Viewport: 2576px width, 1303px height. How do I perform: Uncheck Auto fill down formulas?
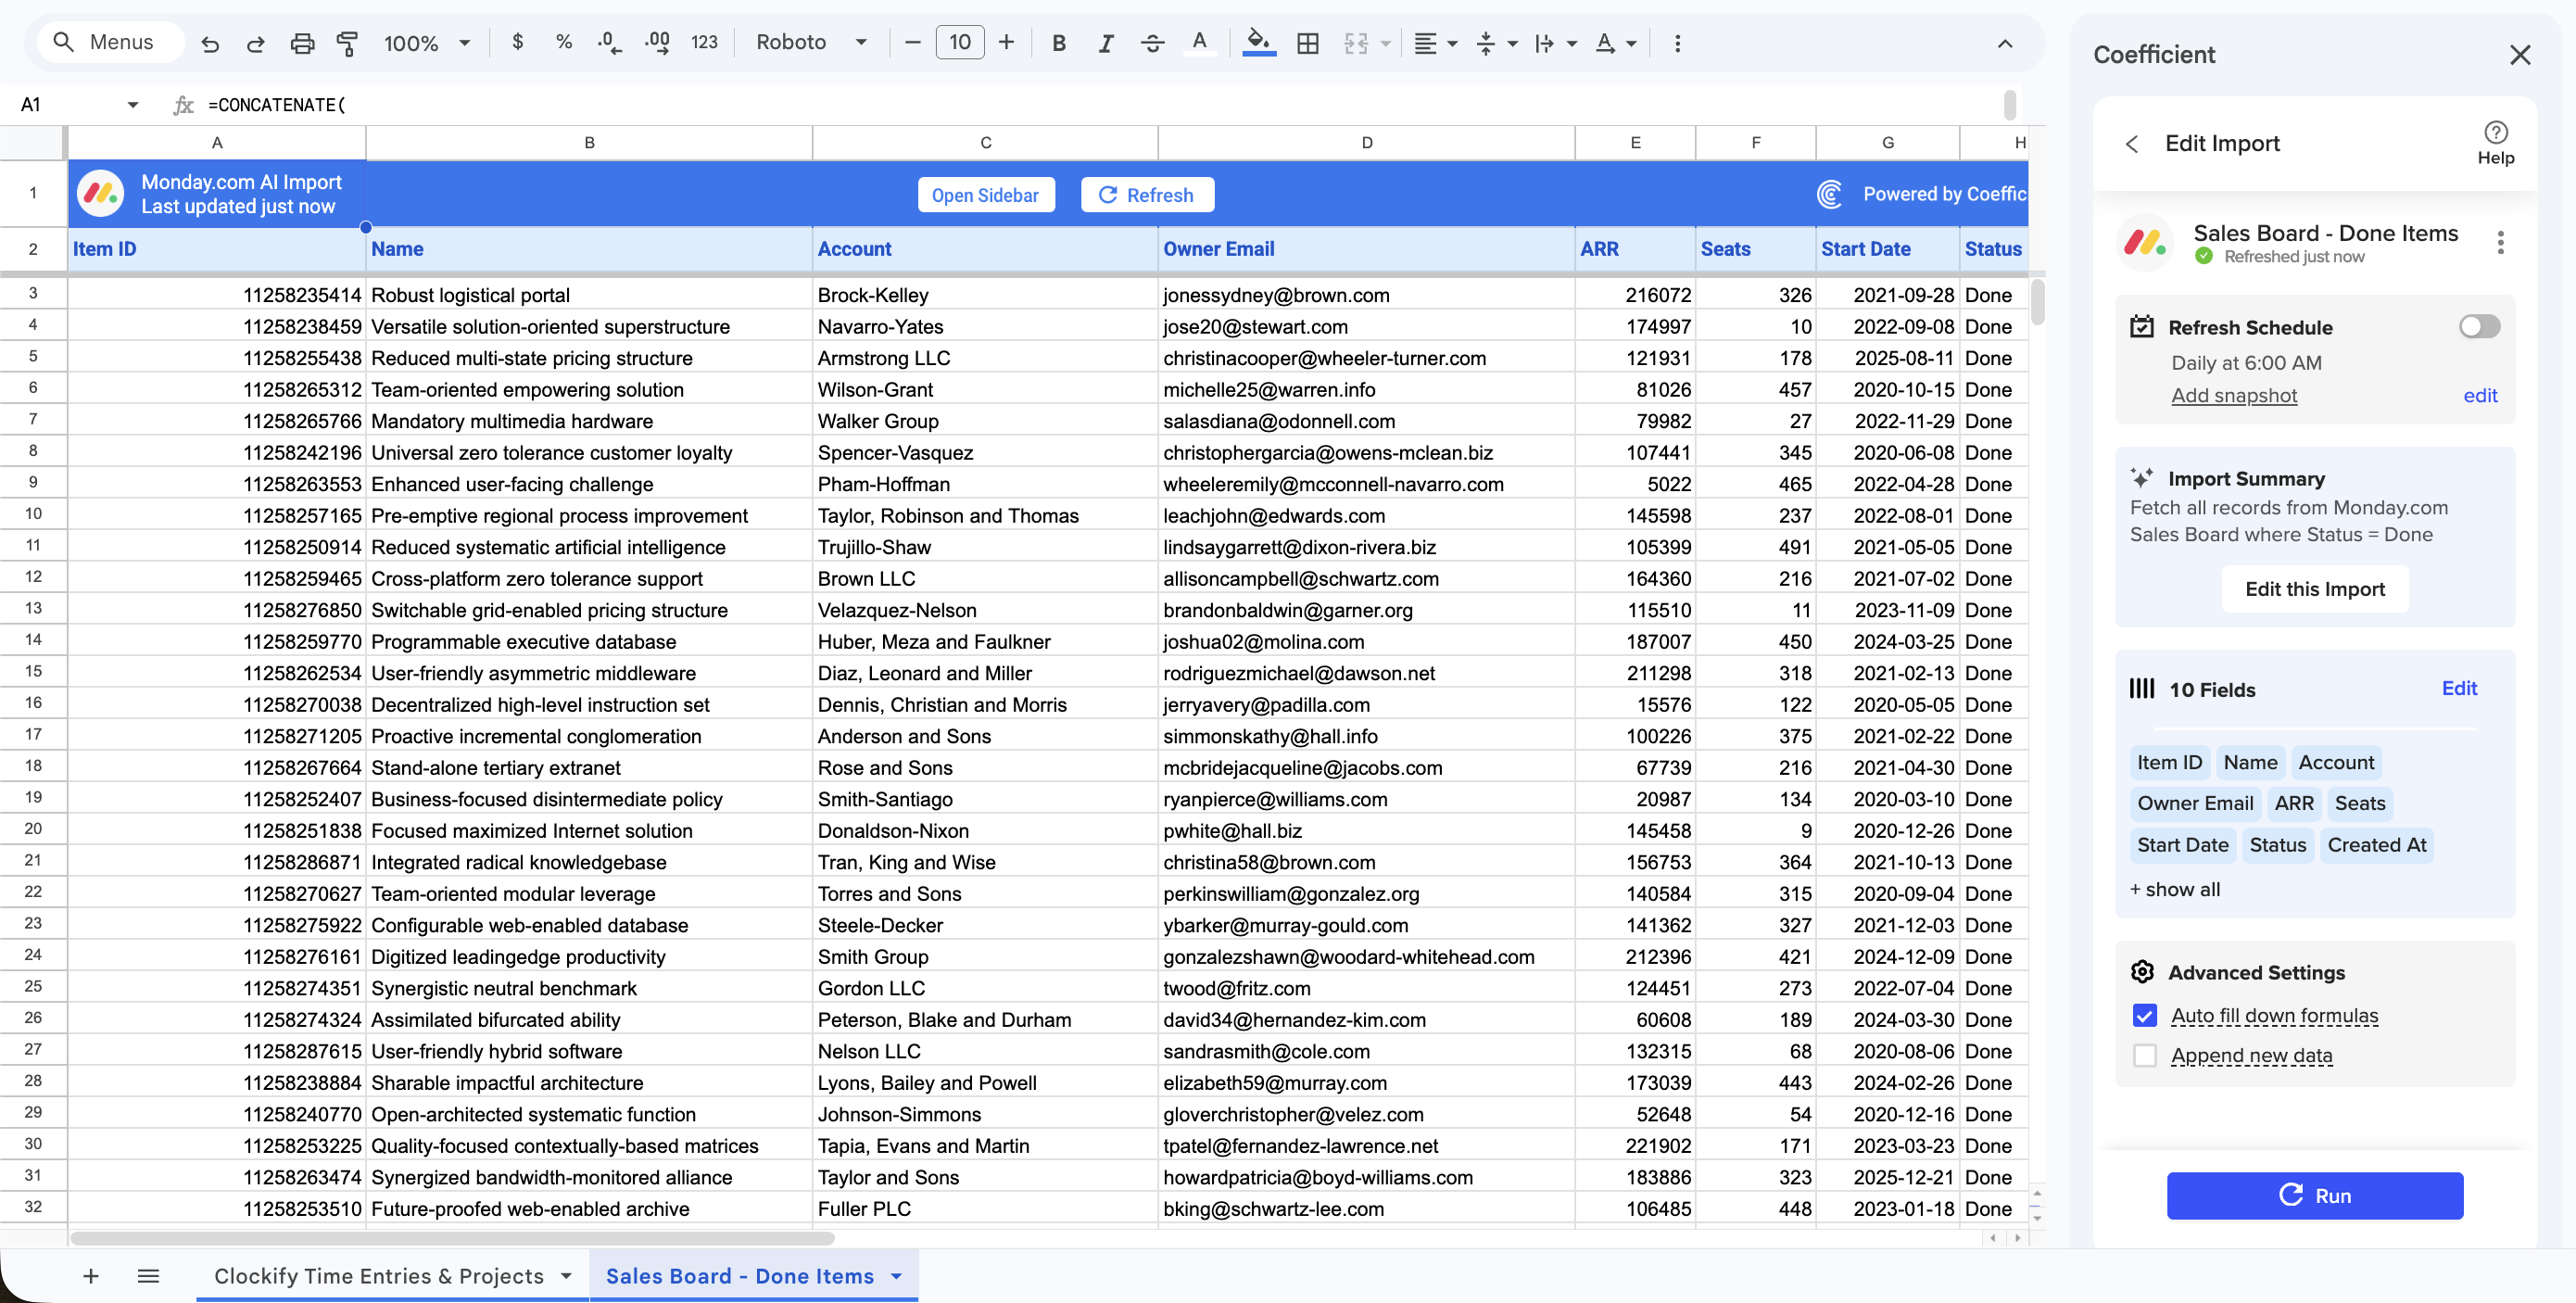[x=2144, y=1016]
